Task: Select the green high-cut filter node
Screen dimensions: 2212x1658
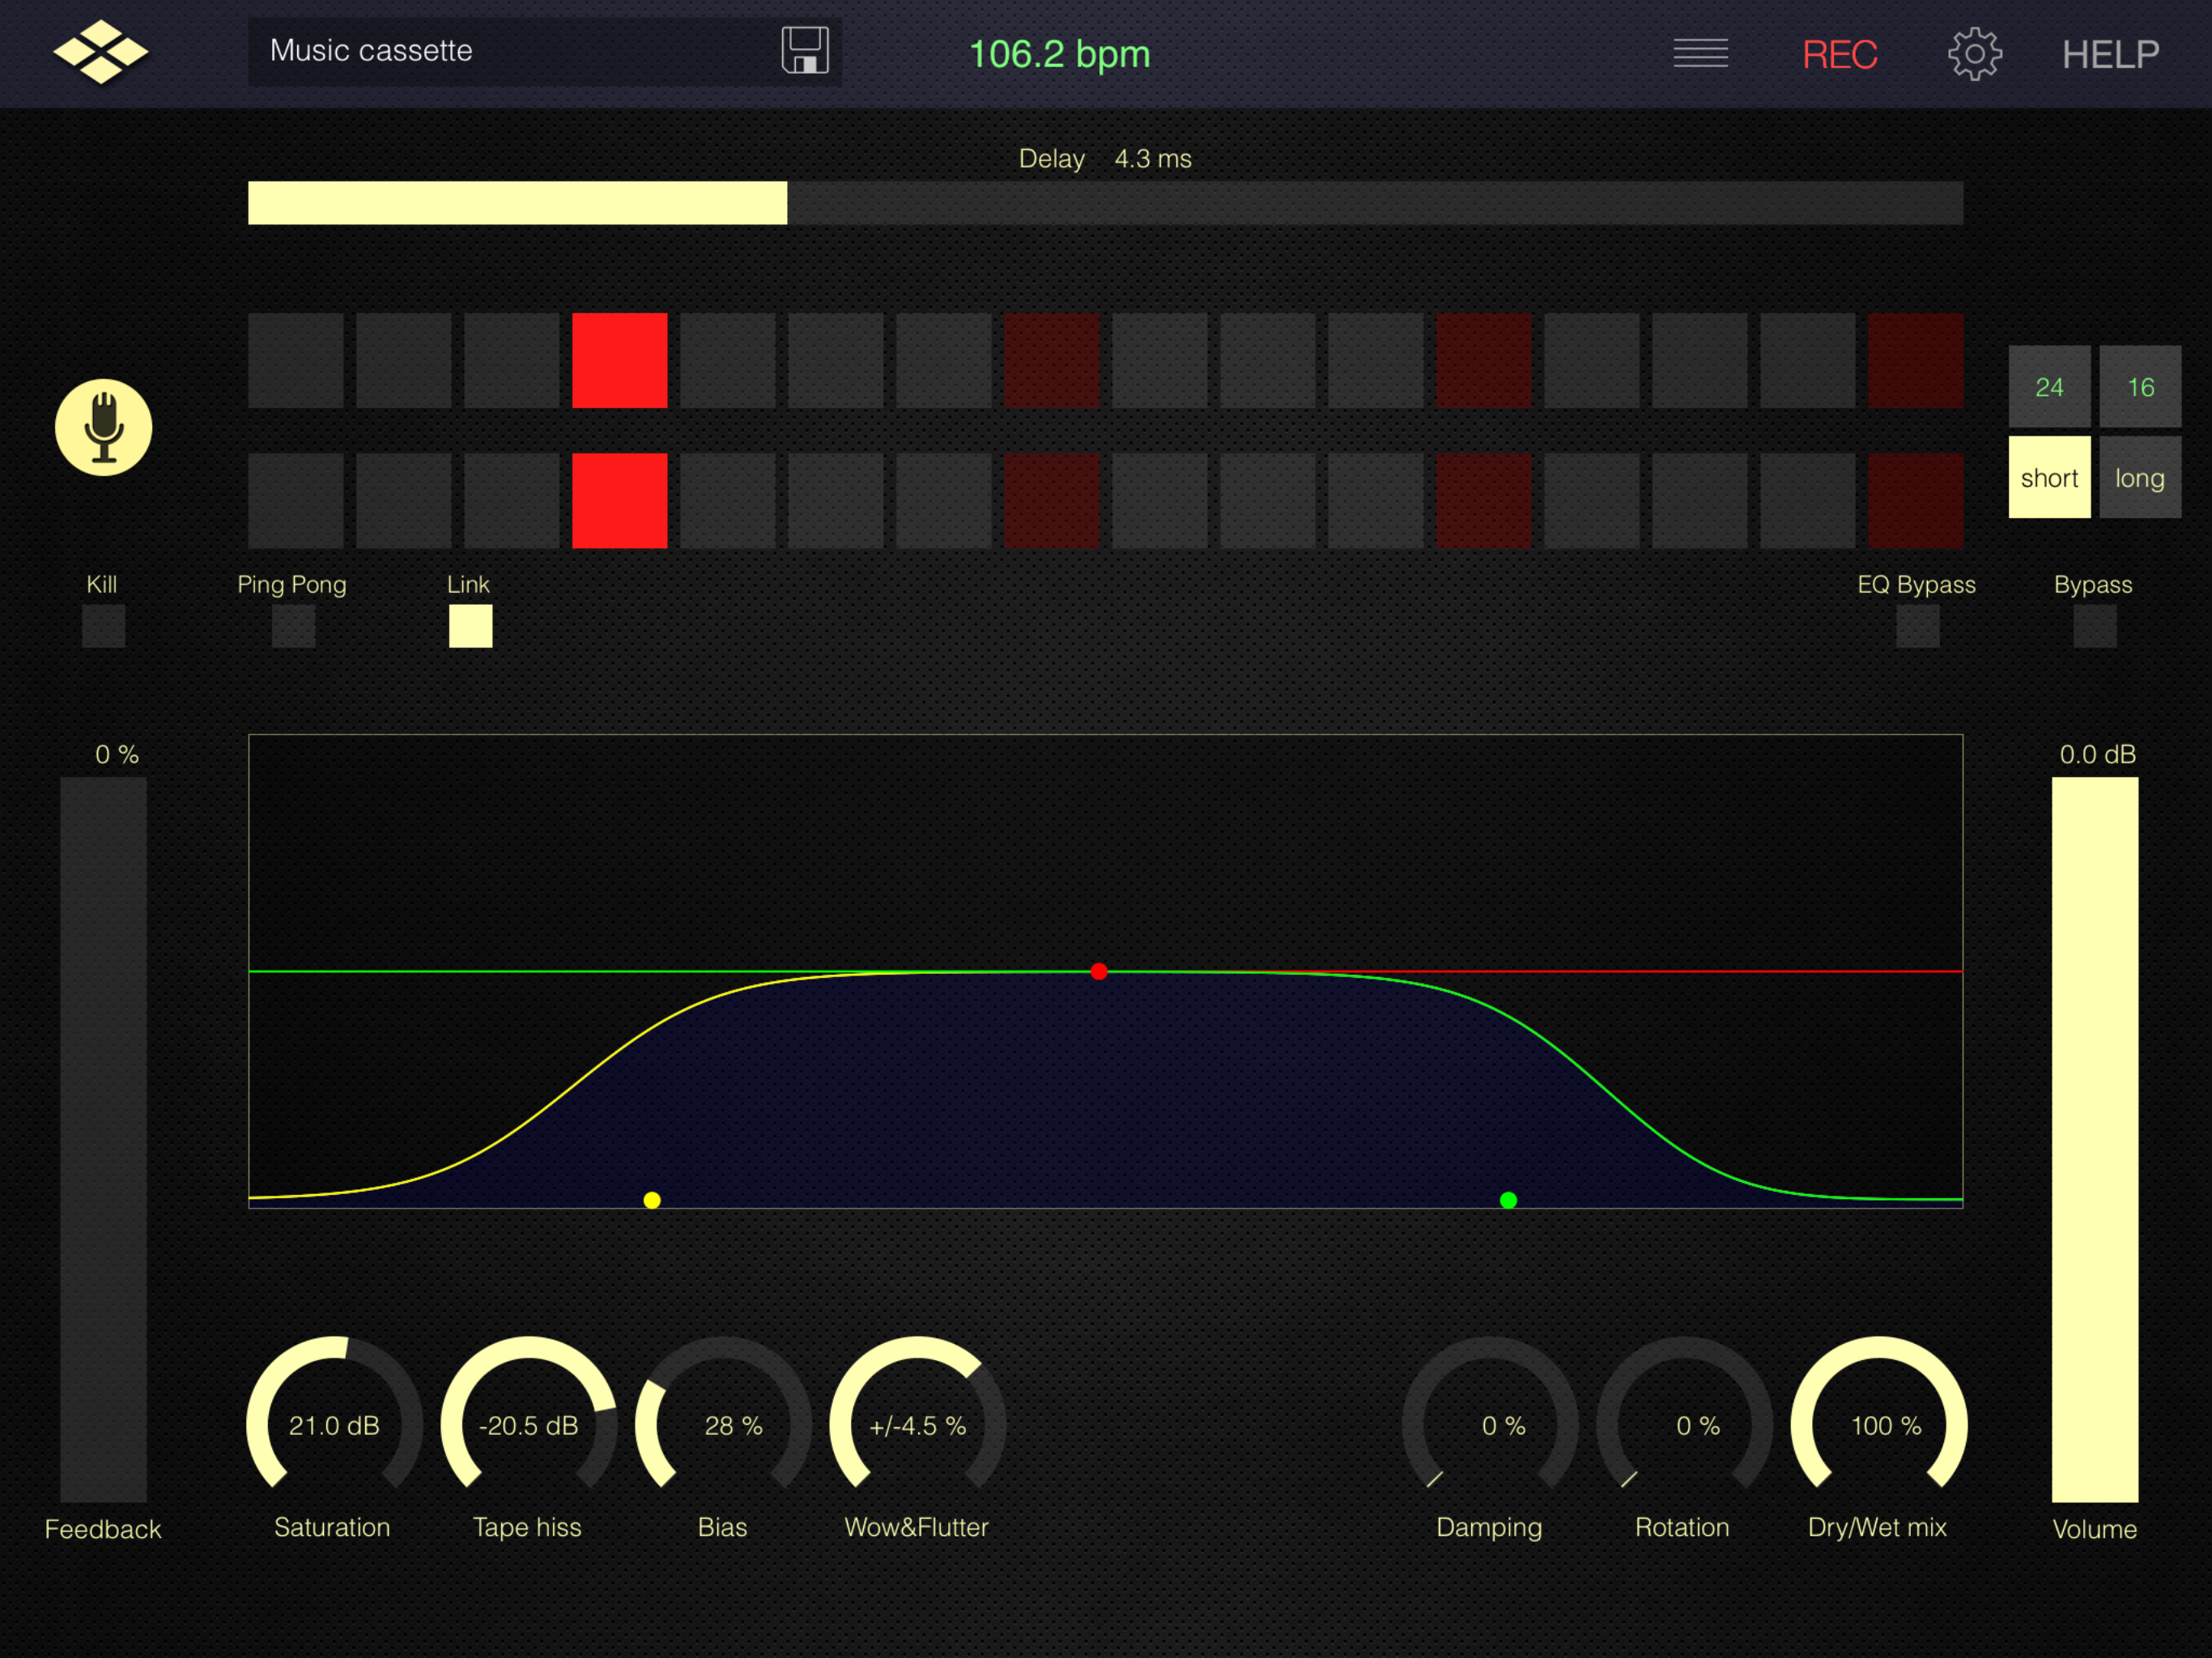Action: click(1508, 1200)
